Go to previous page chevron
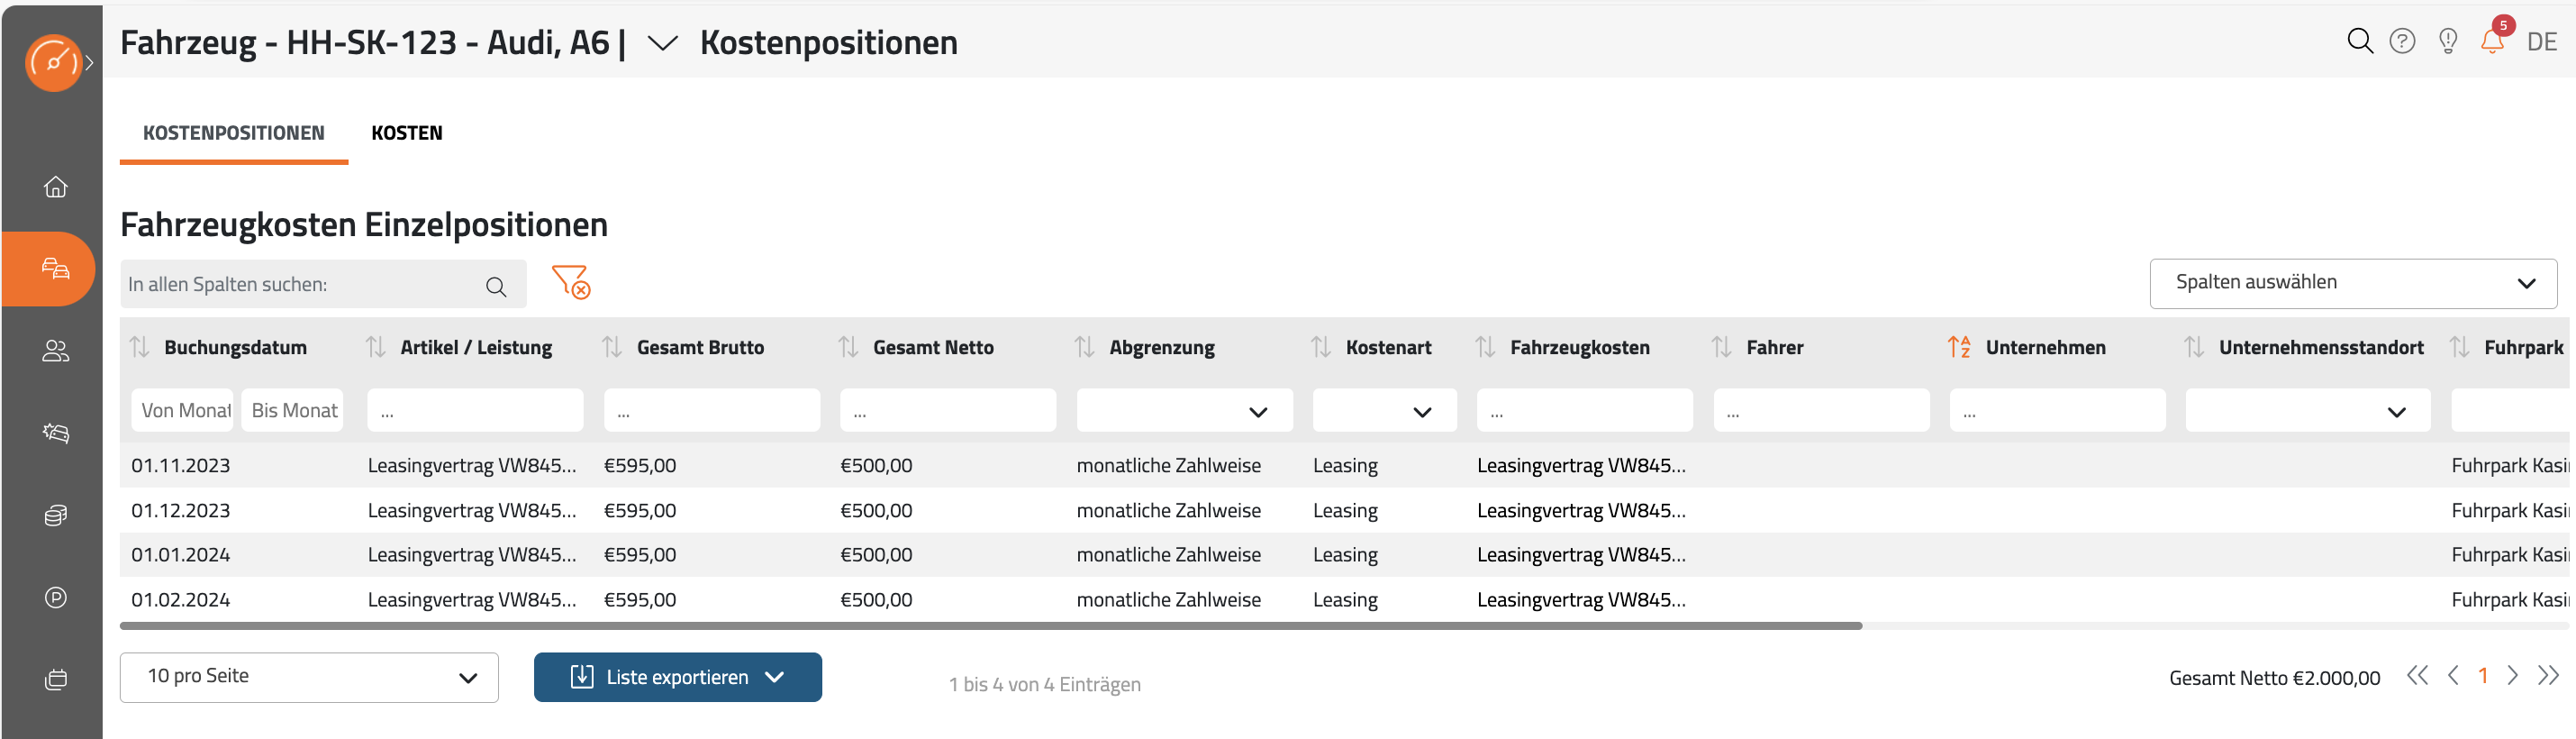 2453,676
